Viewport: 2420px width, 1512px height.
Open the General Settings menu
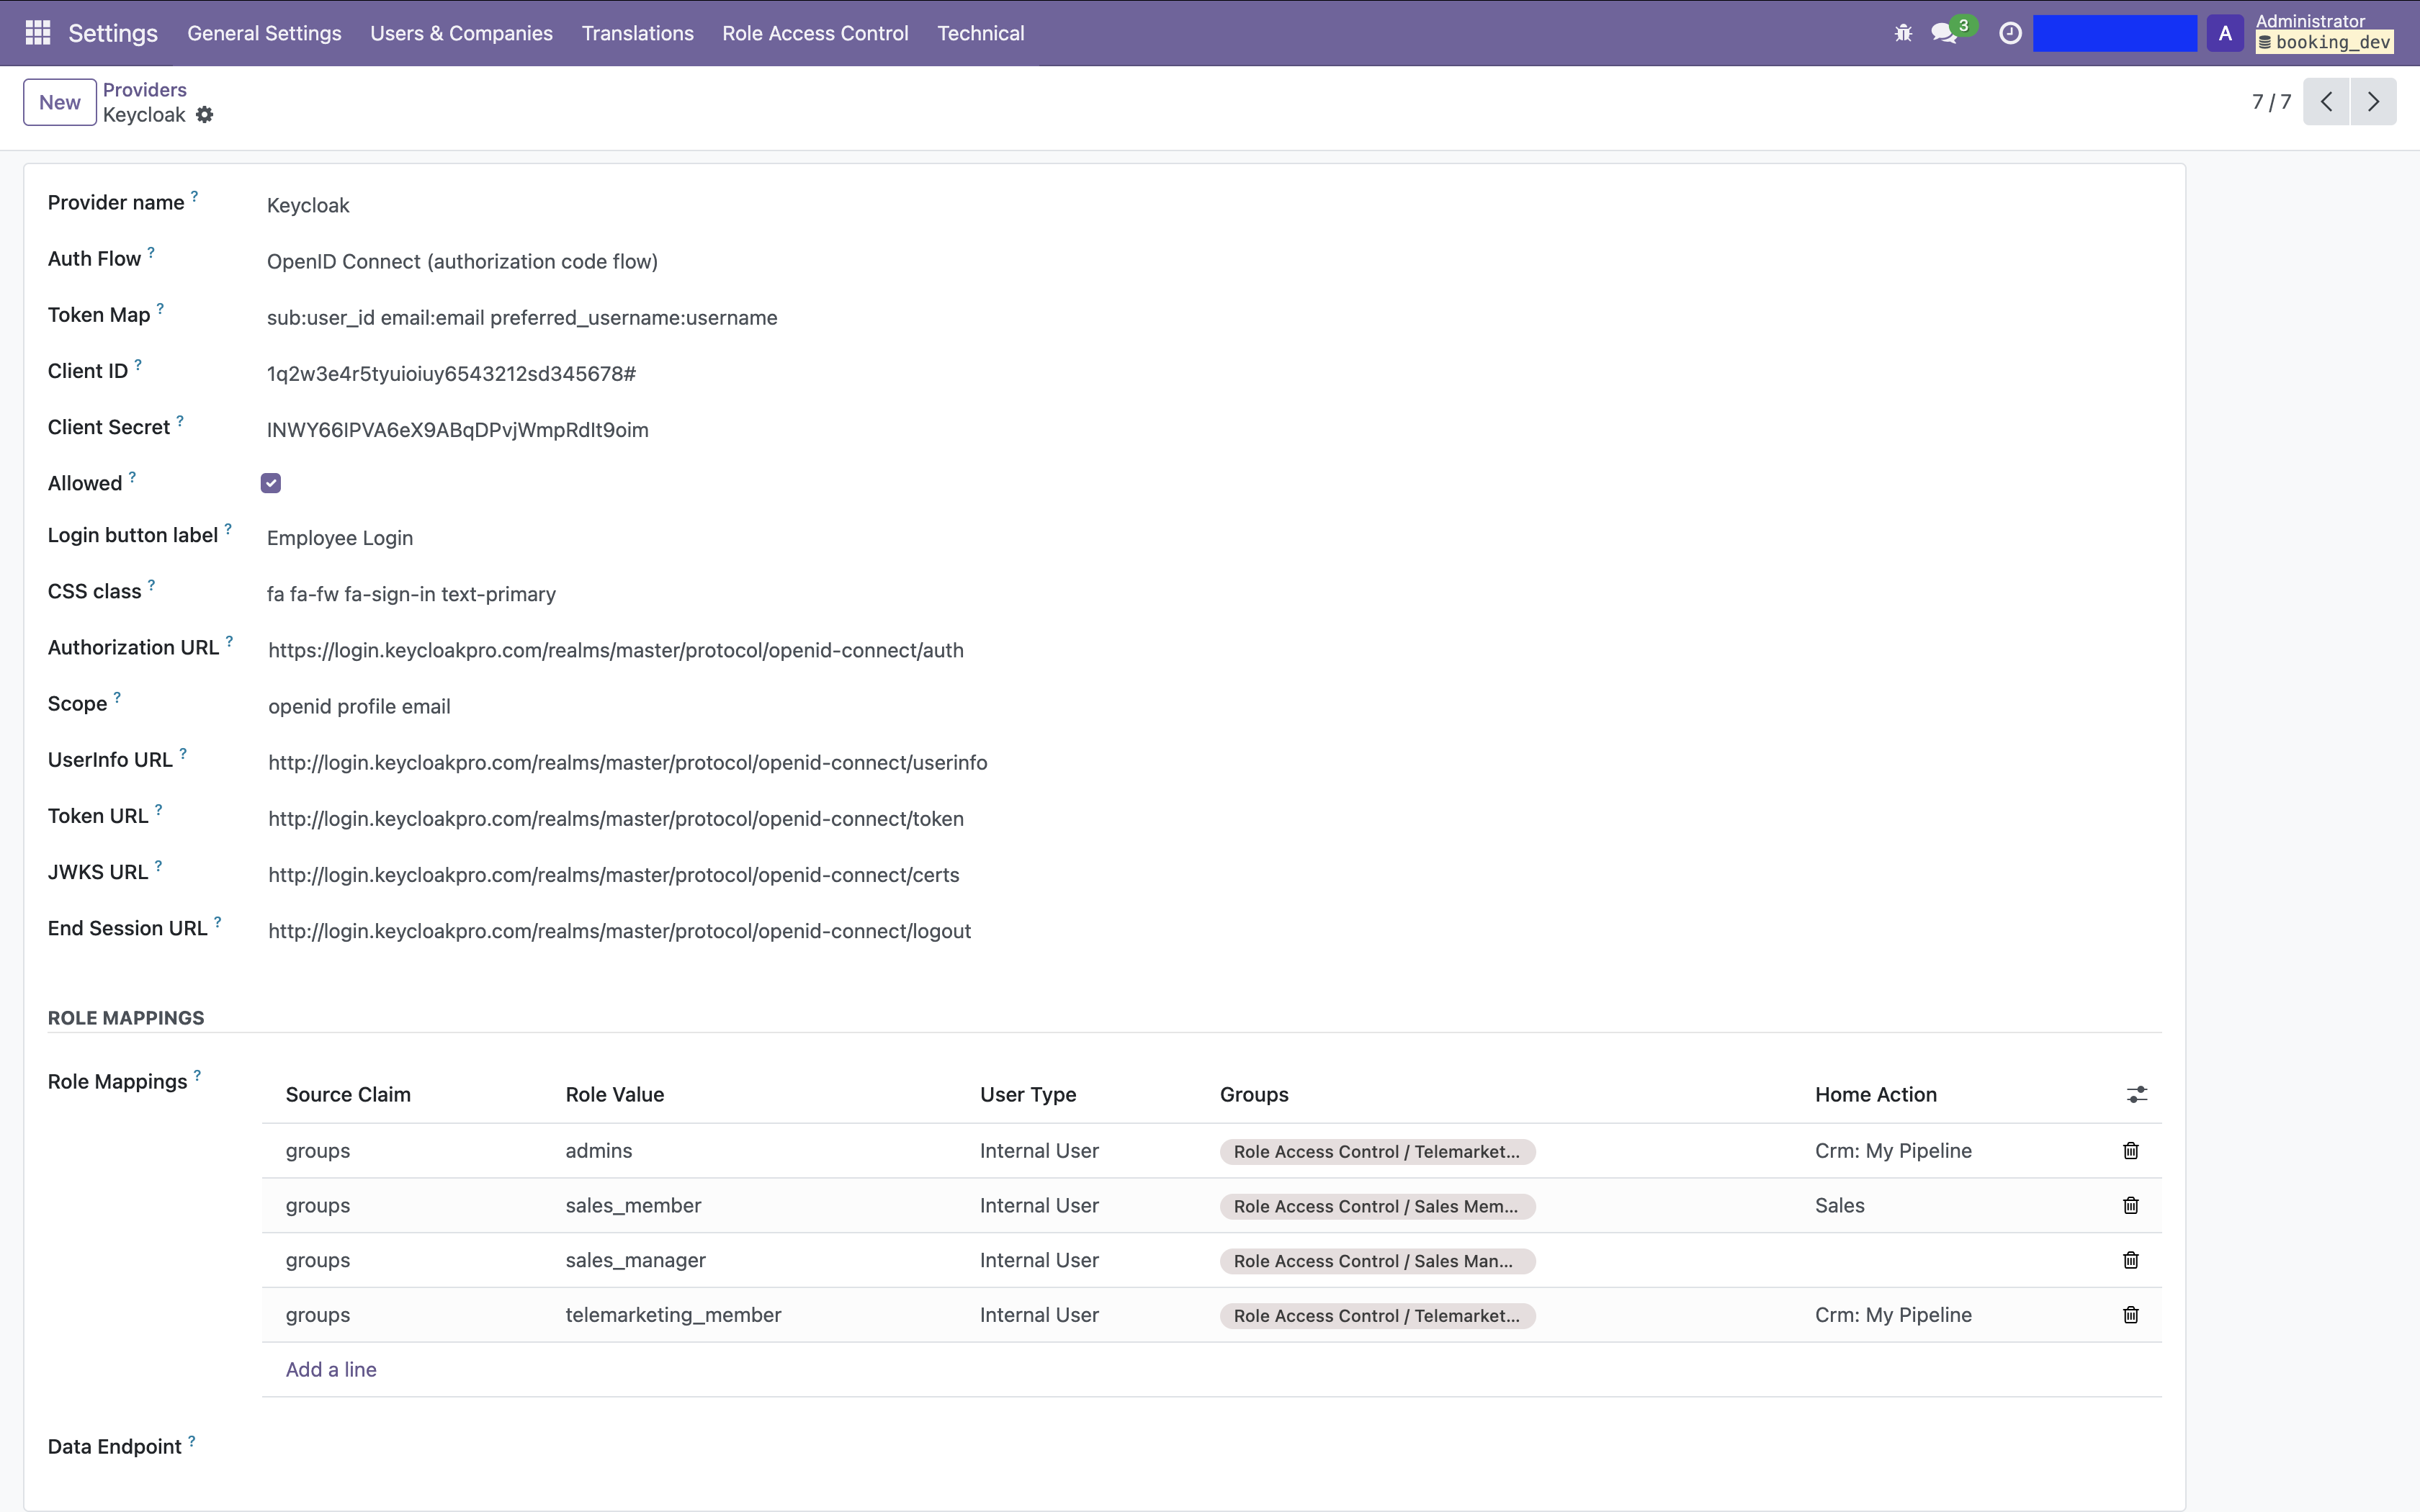pos(264,33)
